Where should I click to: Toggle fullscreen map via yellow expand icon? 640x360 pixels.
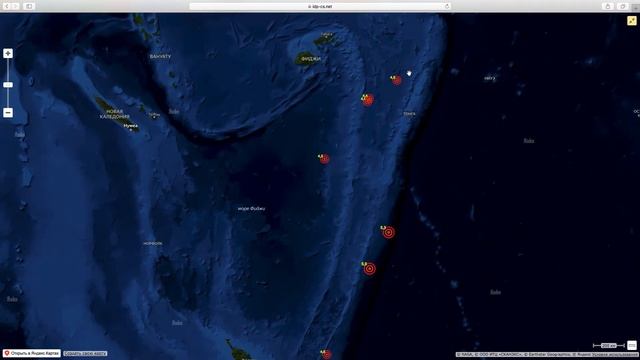tap(632, 20)
